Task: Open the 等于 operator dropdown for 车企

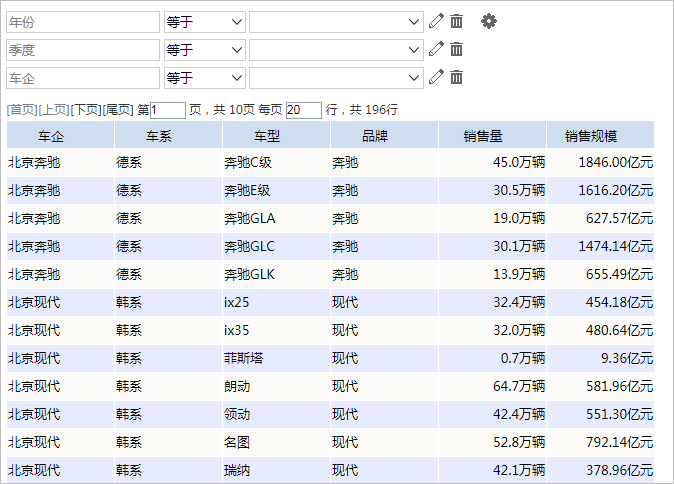Action: (x=205, y=78)
